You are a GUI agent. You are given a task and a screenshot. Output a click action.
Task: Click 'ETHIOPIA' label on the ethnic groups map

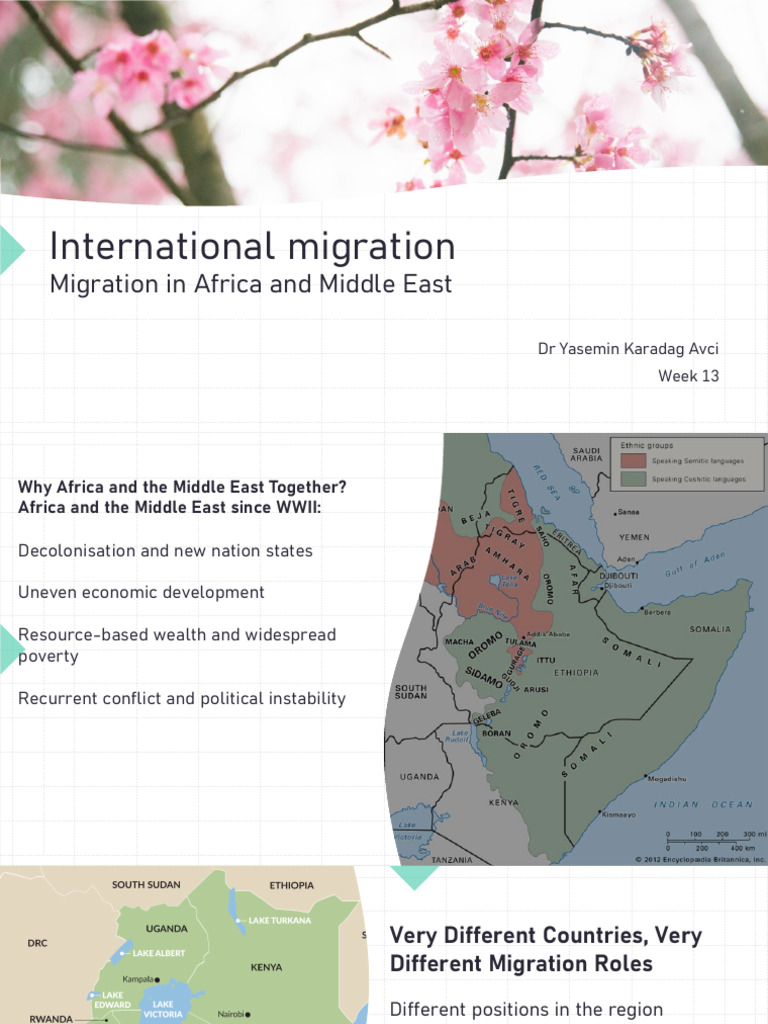coord(576,672)
